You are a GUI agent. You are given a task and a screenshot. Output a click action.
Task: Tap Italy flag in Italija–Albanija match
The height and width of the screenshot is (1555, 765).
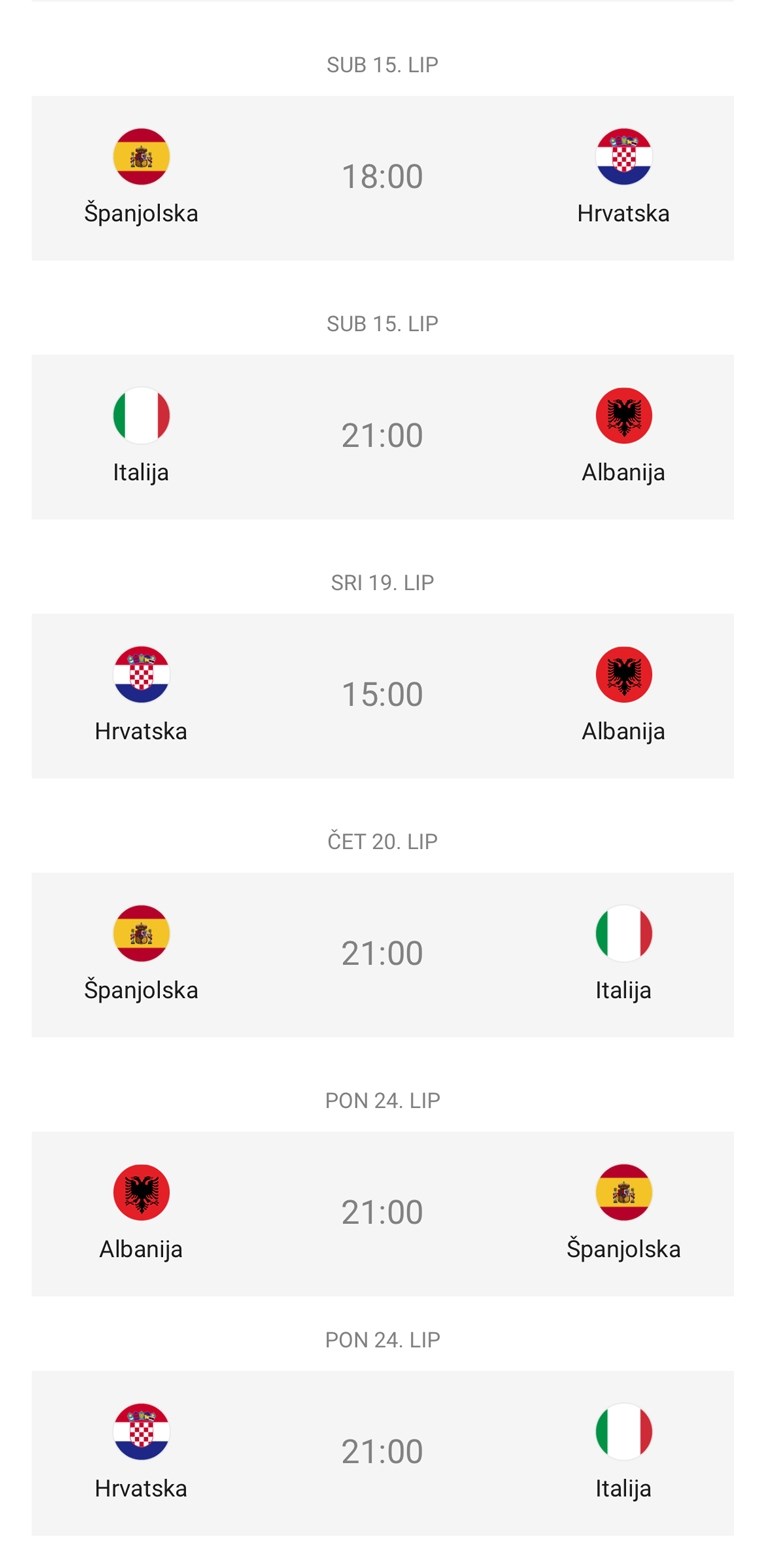(x=141, y=416)
